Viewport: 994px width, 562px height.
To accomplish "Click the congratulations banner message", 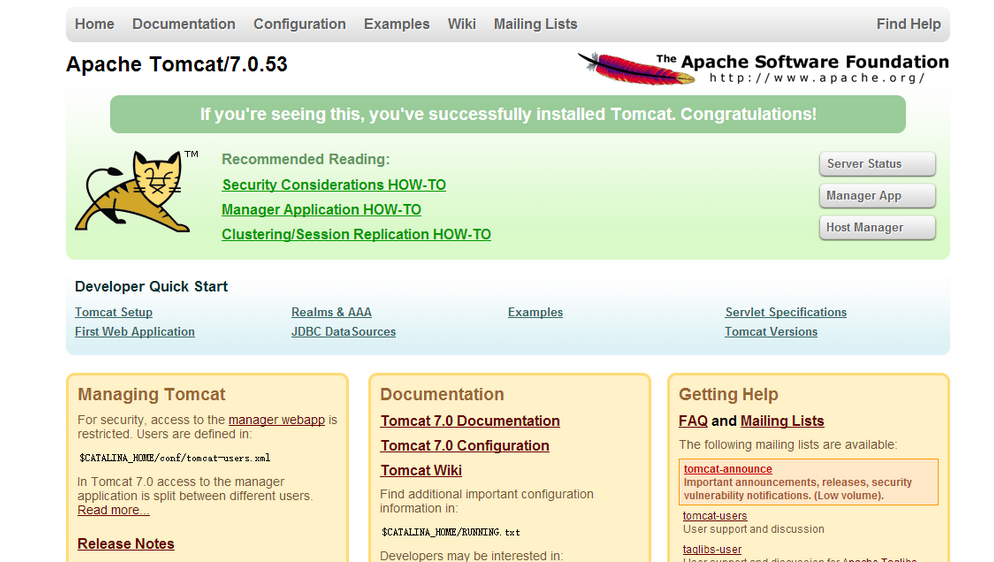I will 508,115.
